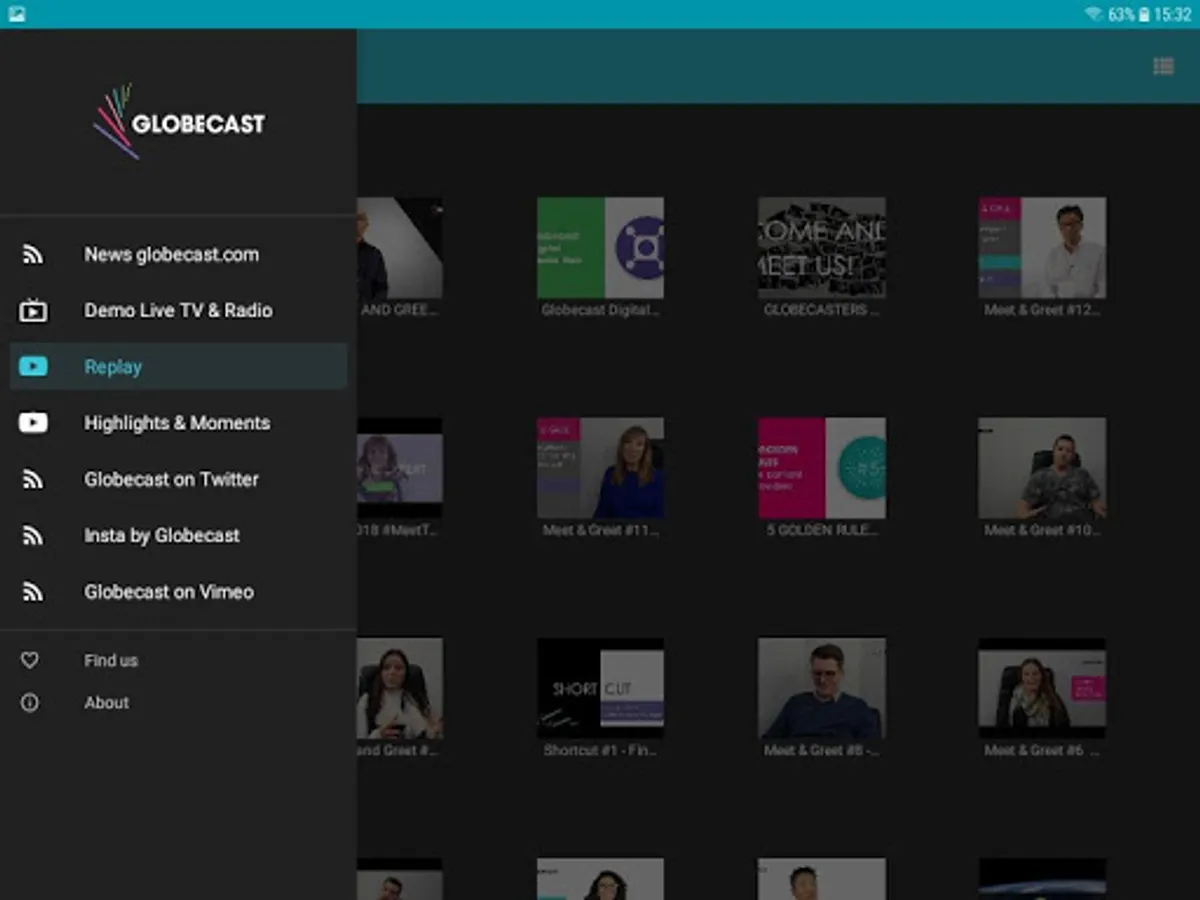
Task: Click the RSS icon beside Insta by Globecast
Action: [x=33, y=536]
